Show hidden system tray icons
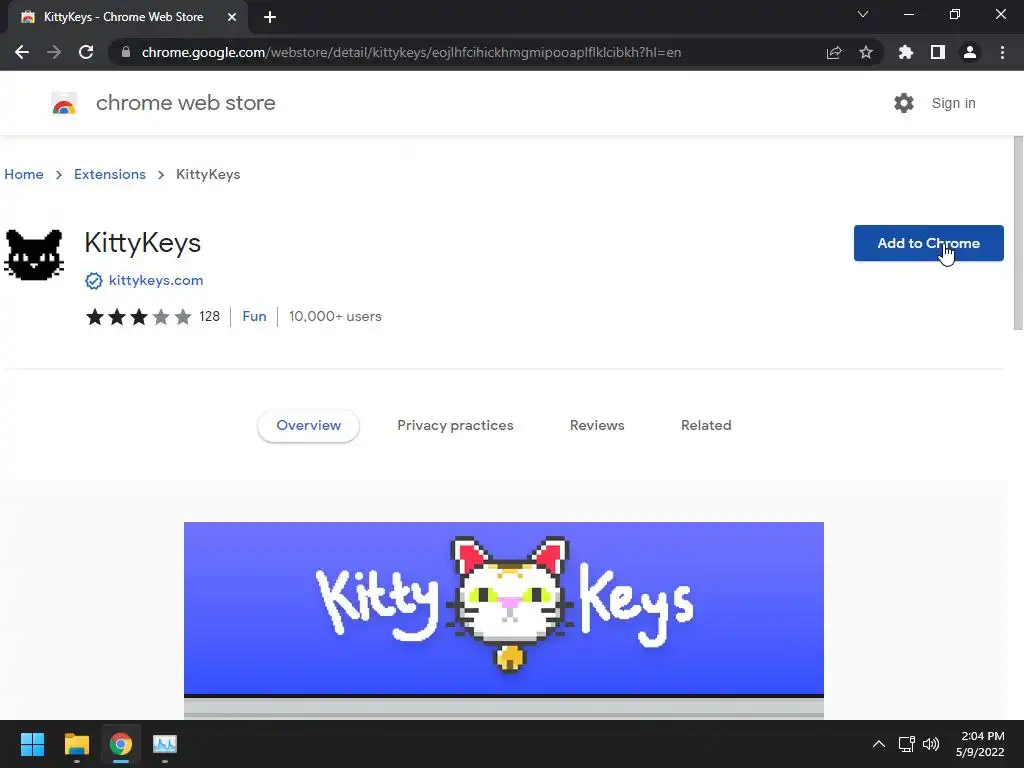1024x768 pixels. (x=879, y=744)
